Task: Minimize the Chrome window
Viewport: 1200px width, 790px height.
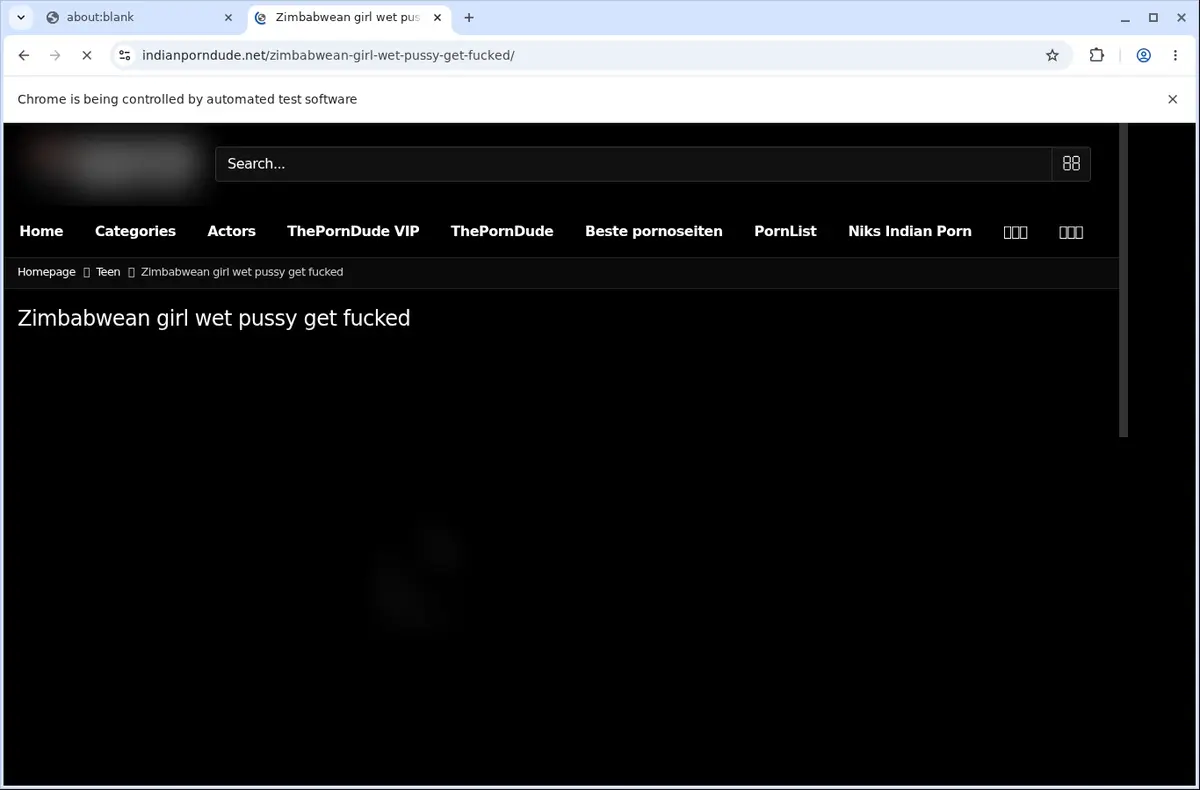Action: pos(1124,17)
